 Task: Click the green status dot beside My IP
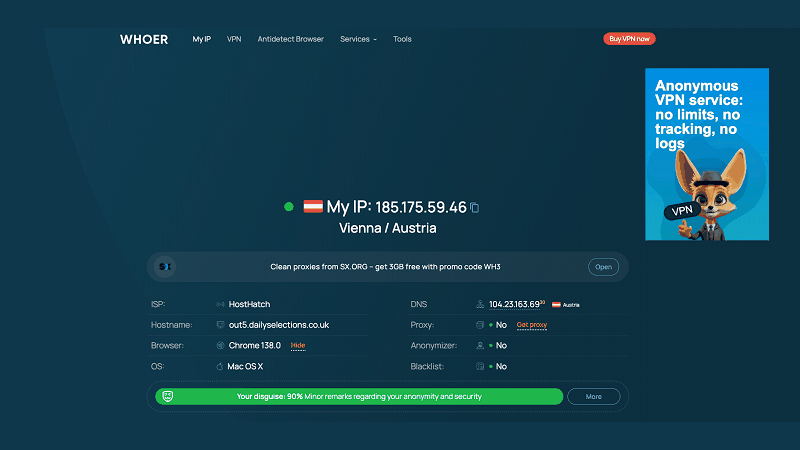(x=289, y=207)
